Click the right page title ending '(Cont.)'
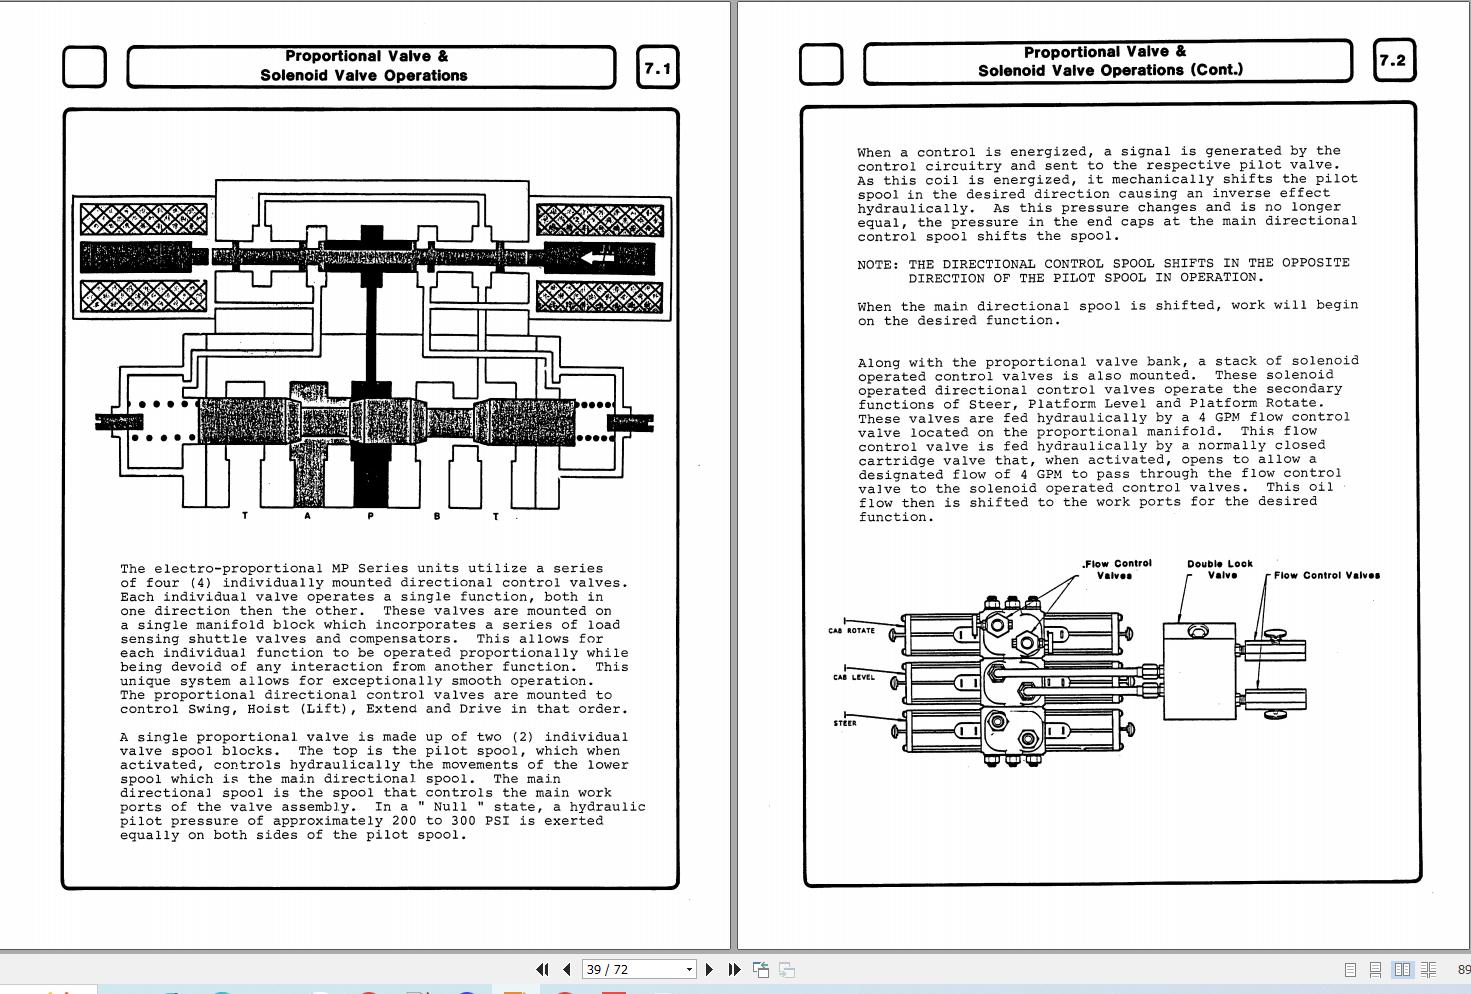1471x994 pixels. coord(1110,61)
